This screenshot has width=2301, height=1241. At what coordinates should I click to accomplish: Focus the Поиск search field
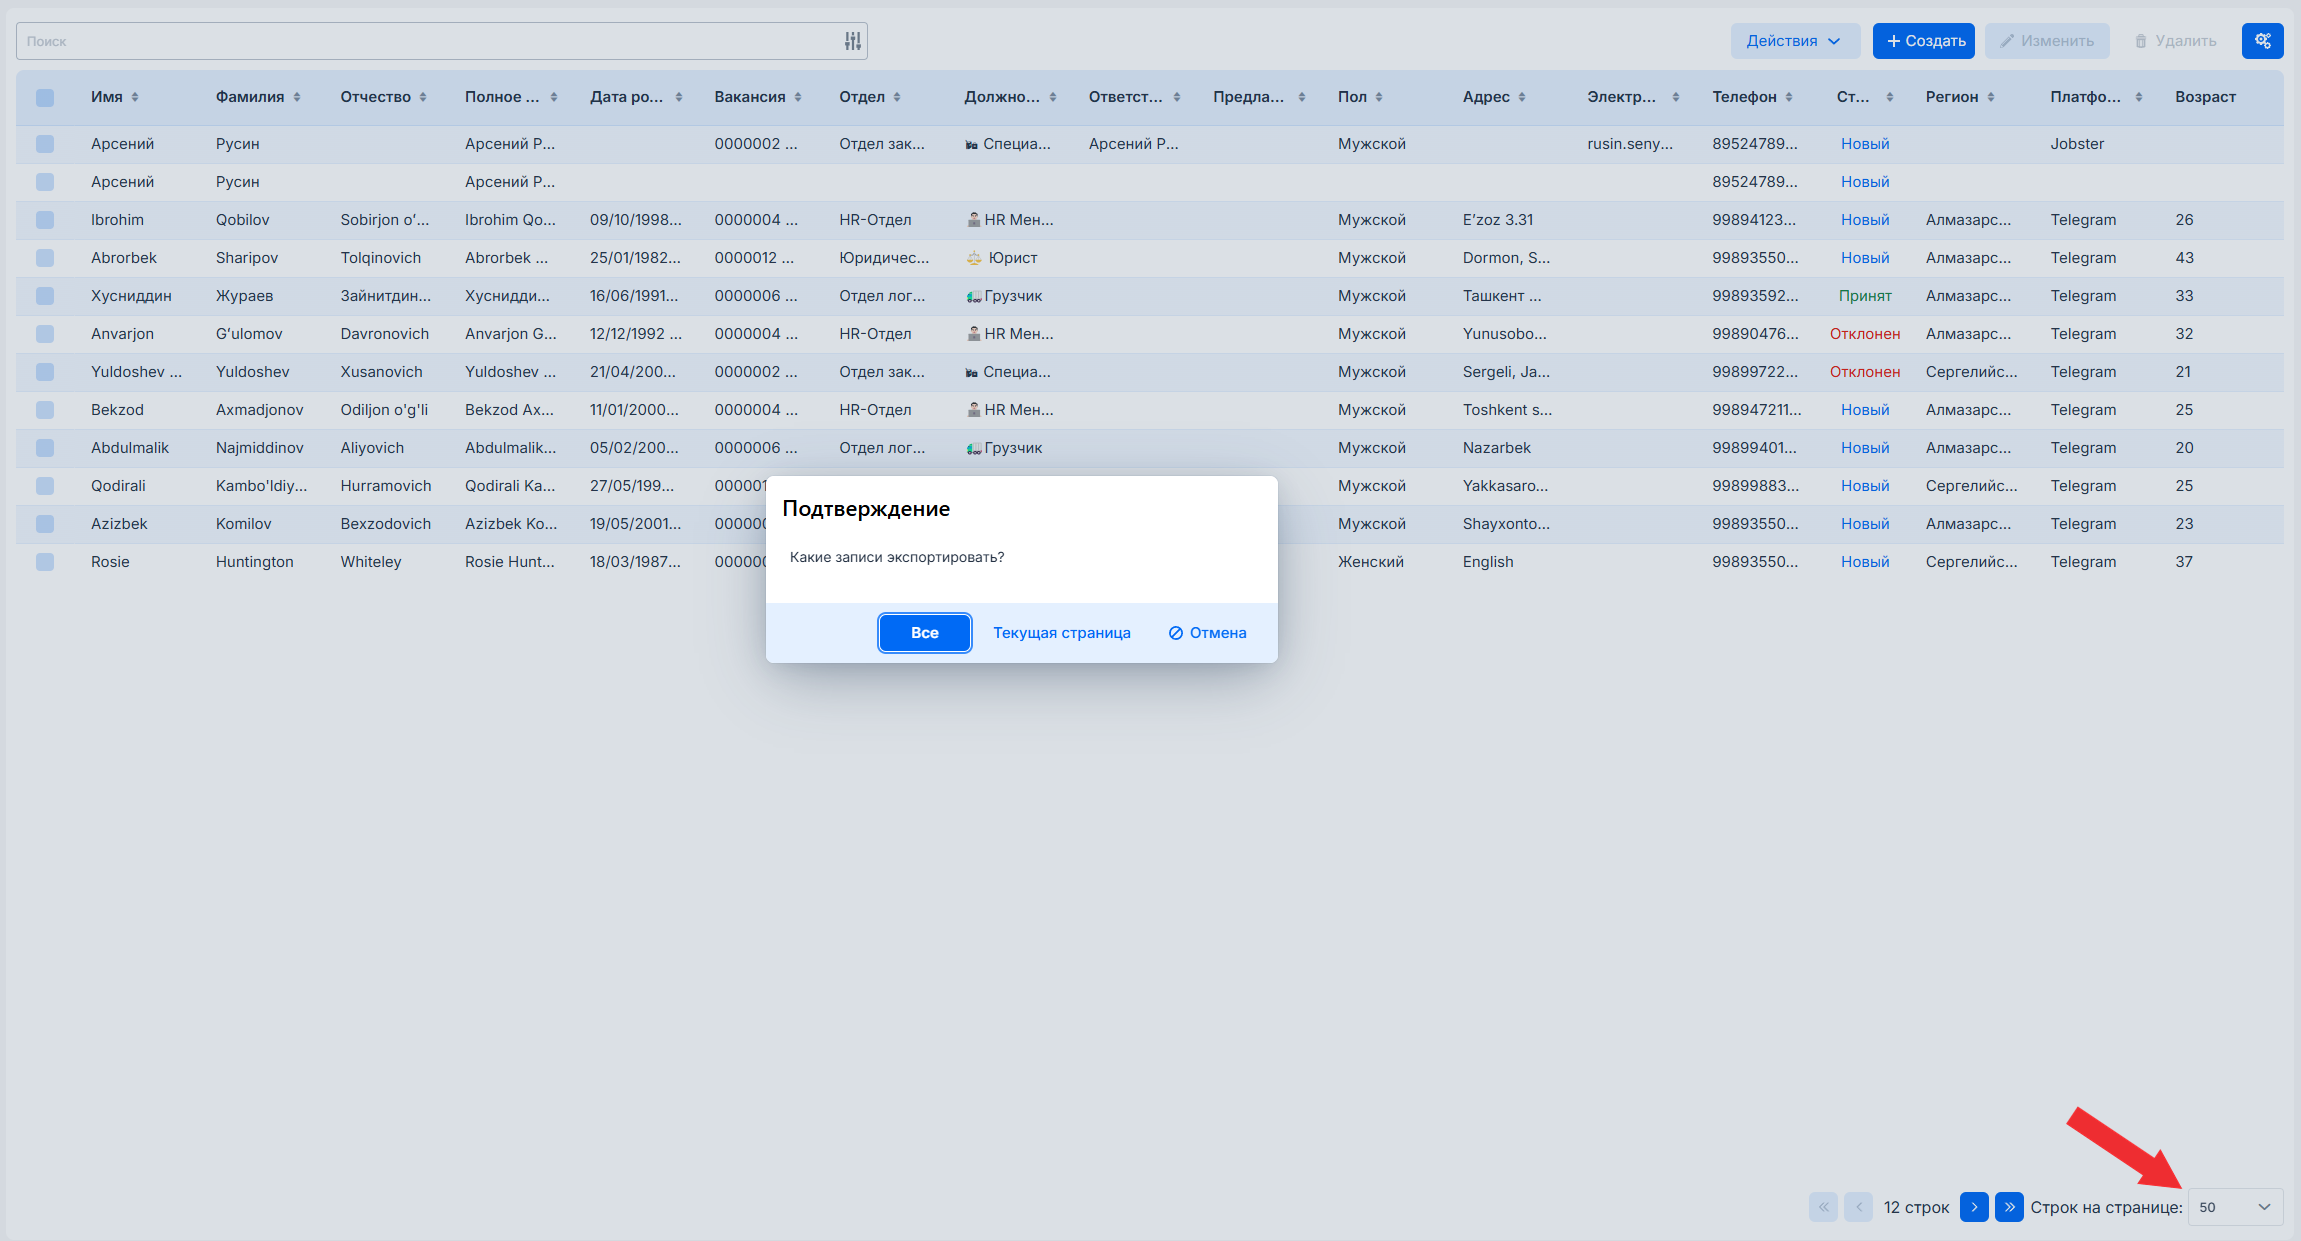(x=430, y=41)
